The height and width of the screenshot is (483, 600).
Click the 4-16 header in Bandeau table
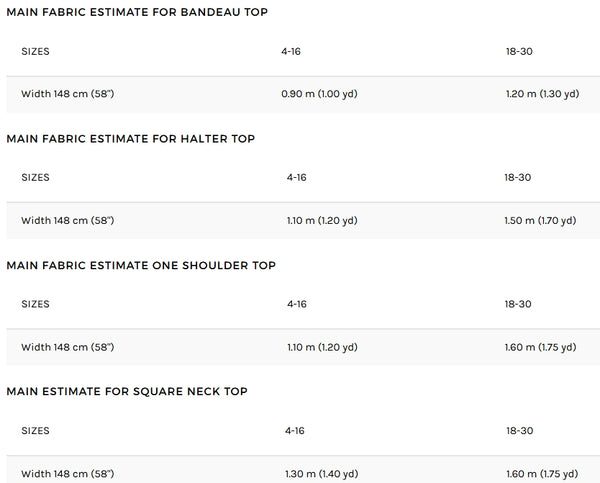291,50
